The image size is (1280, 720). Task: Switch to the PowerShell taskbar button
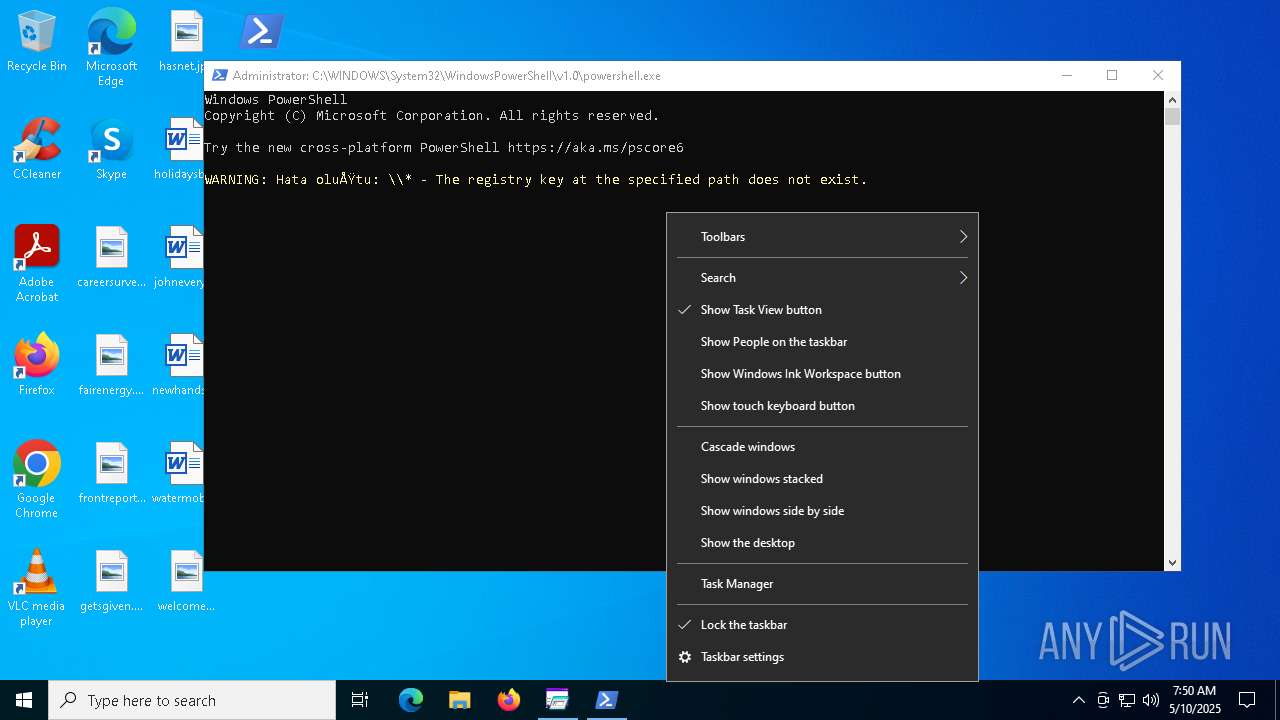point(606,700)
